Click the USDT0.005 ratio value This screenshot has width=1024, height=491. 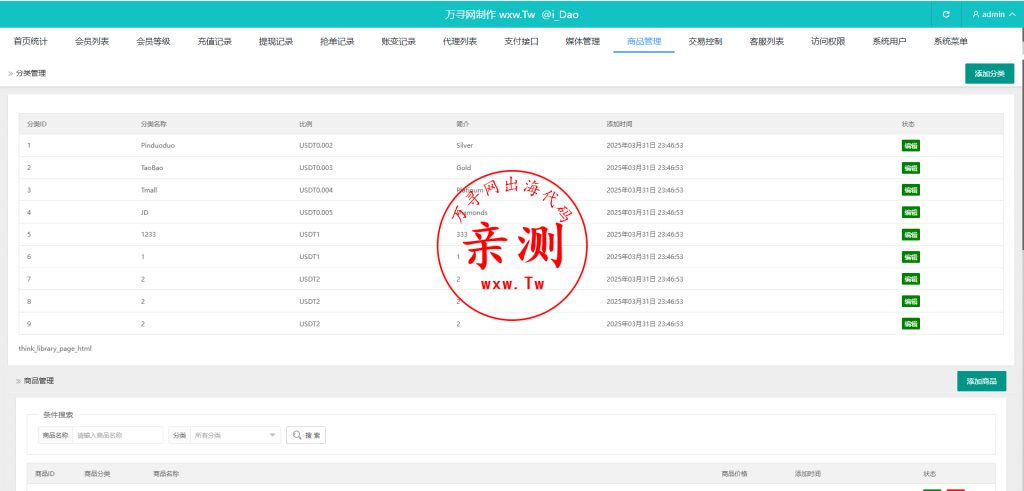click(316, 212)
